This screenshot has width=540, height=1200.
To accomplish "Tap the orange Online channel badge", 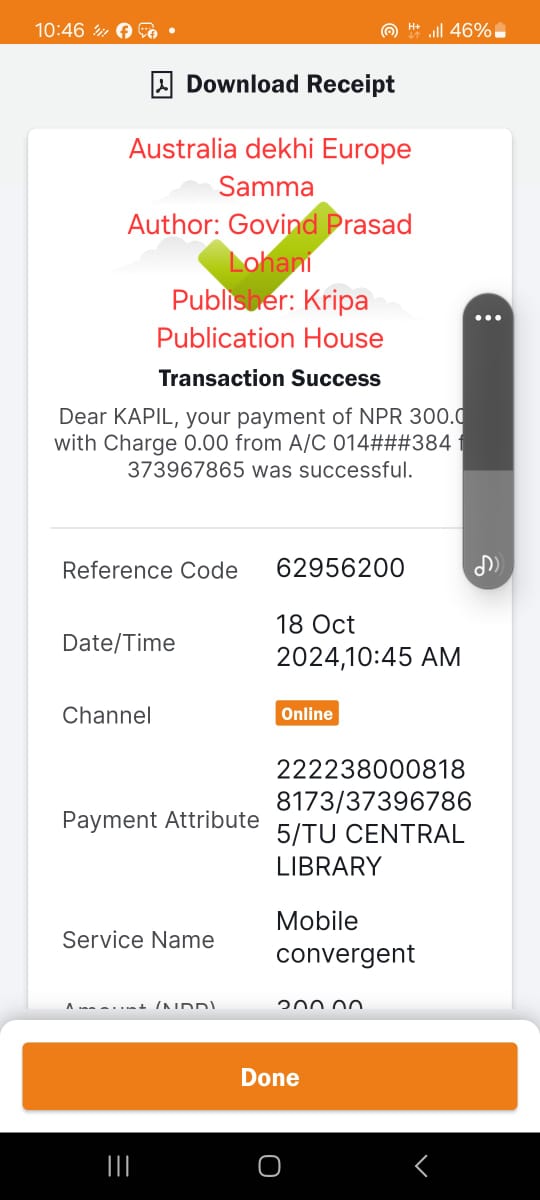I will click(307, 714).
